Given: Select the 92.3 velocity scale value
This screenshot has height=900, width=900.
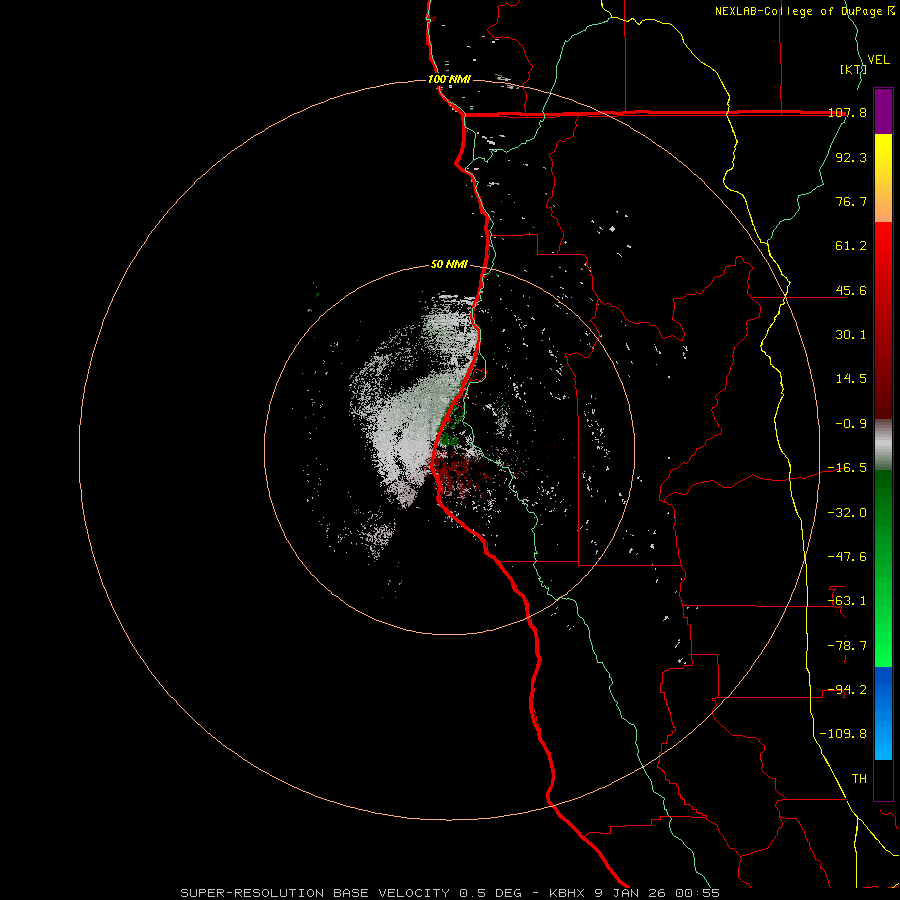Looking at the screenshot, I should pos(851,157).
